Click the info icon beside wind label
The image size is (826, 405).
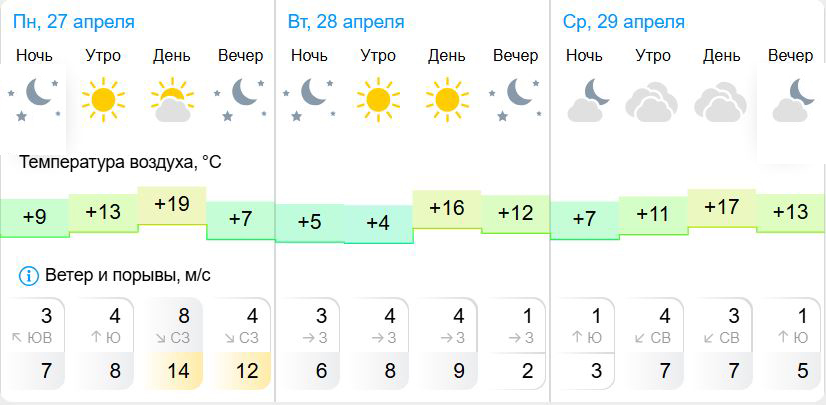tap(27, 275)
